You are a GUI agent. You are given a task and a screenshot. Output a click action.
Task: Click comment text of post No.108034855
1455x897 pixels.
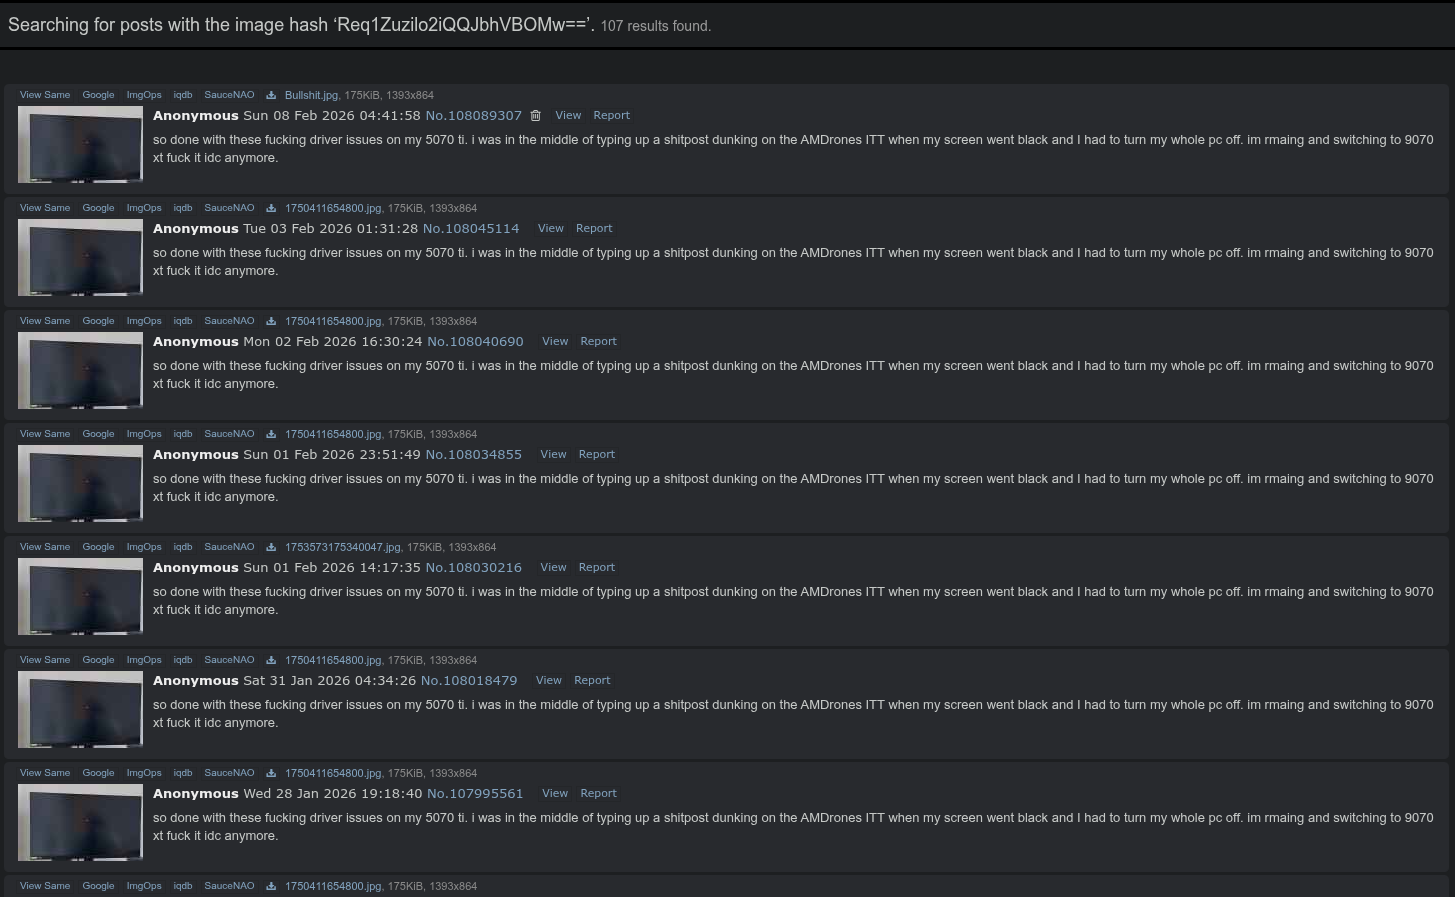(x=793, y=488)
